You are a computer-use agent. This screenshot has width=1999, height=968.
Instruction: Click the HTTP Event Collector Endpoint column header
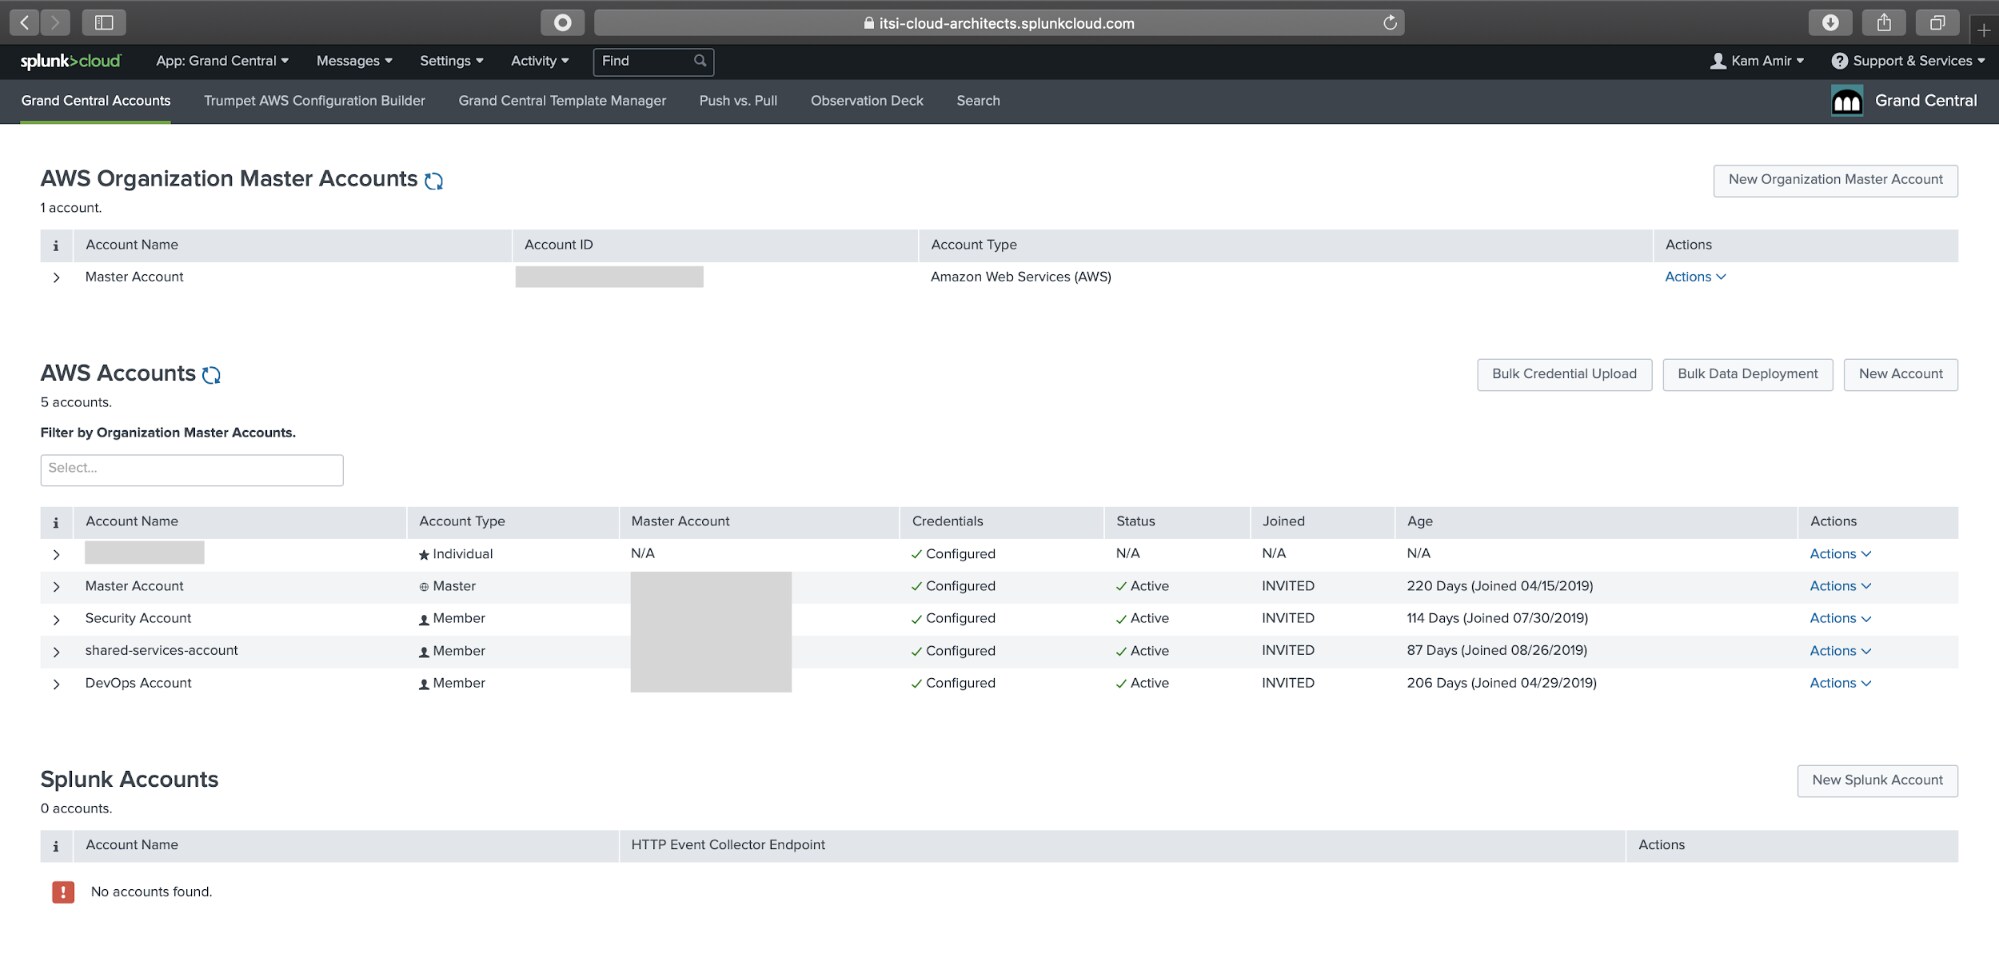click(728, 845)
